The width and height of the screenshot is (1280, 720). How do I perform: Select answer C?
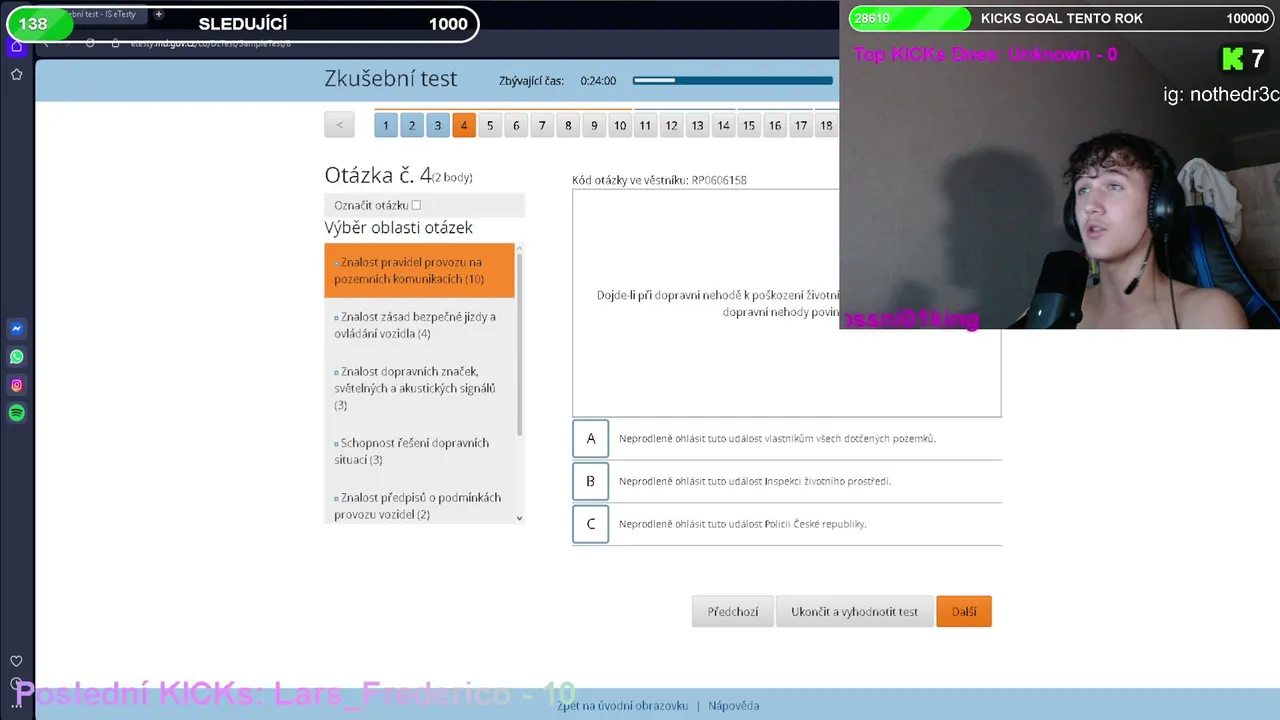tap(590, 524)
